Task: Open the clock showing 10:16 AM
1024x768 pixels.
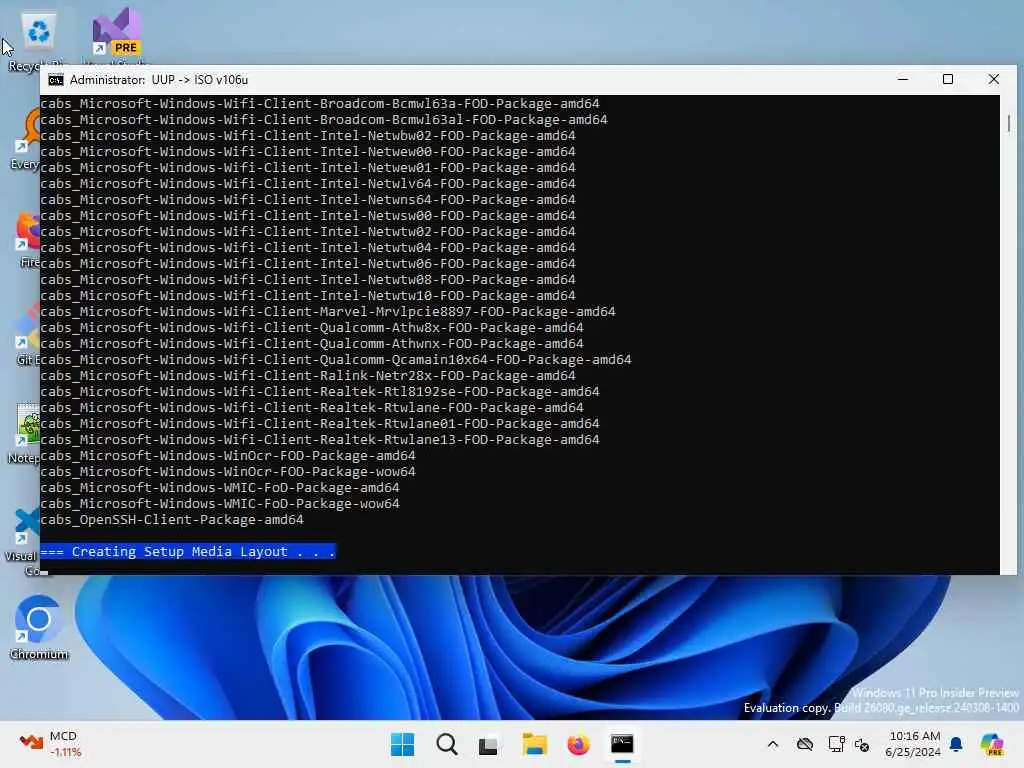Action: (914, 744)
